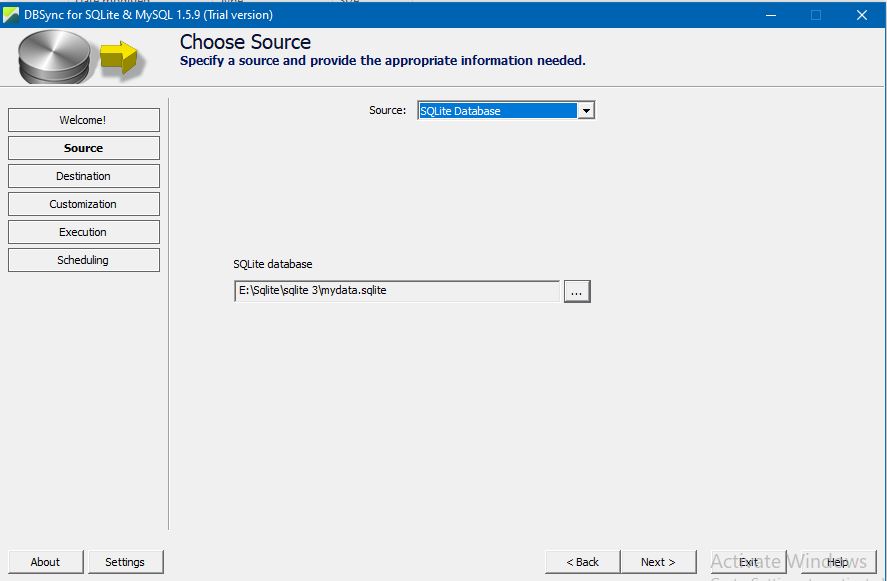Minimize the DBSync window
Viewport: 887px width, 581px height.
pos(770,15)
